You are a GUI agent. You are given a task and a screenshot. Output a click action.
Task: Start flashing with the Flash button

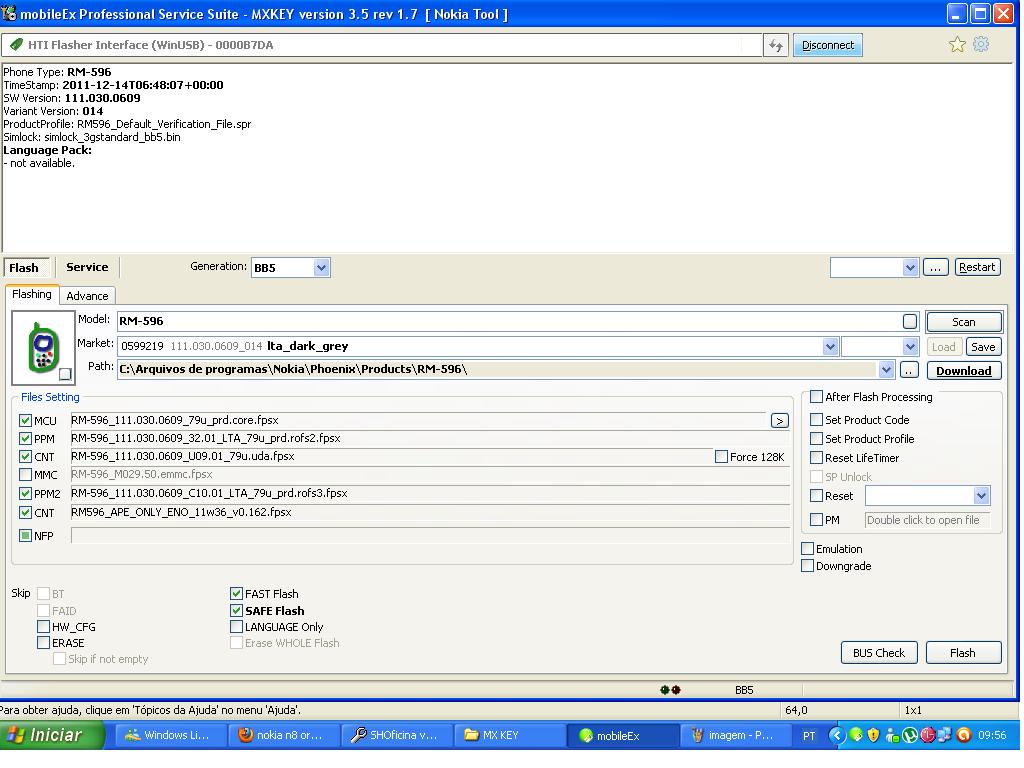pos(963,653)
